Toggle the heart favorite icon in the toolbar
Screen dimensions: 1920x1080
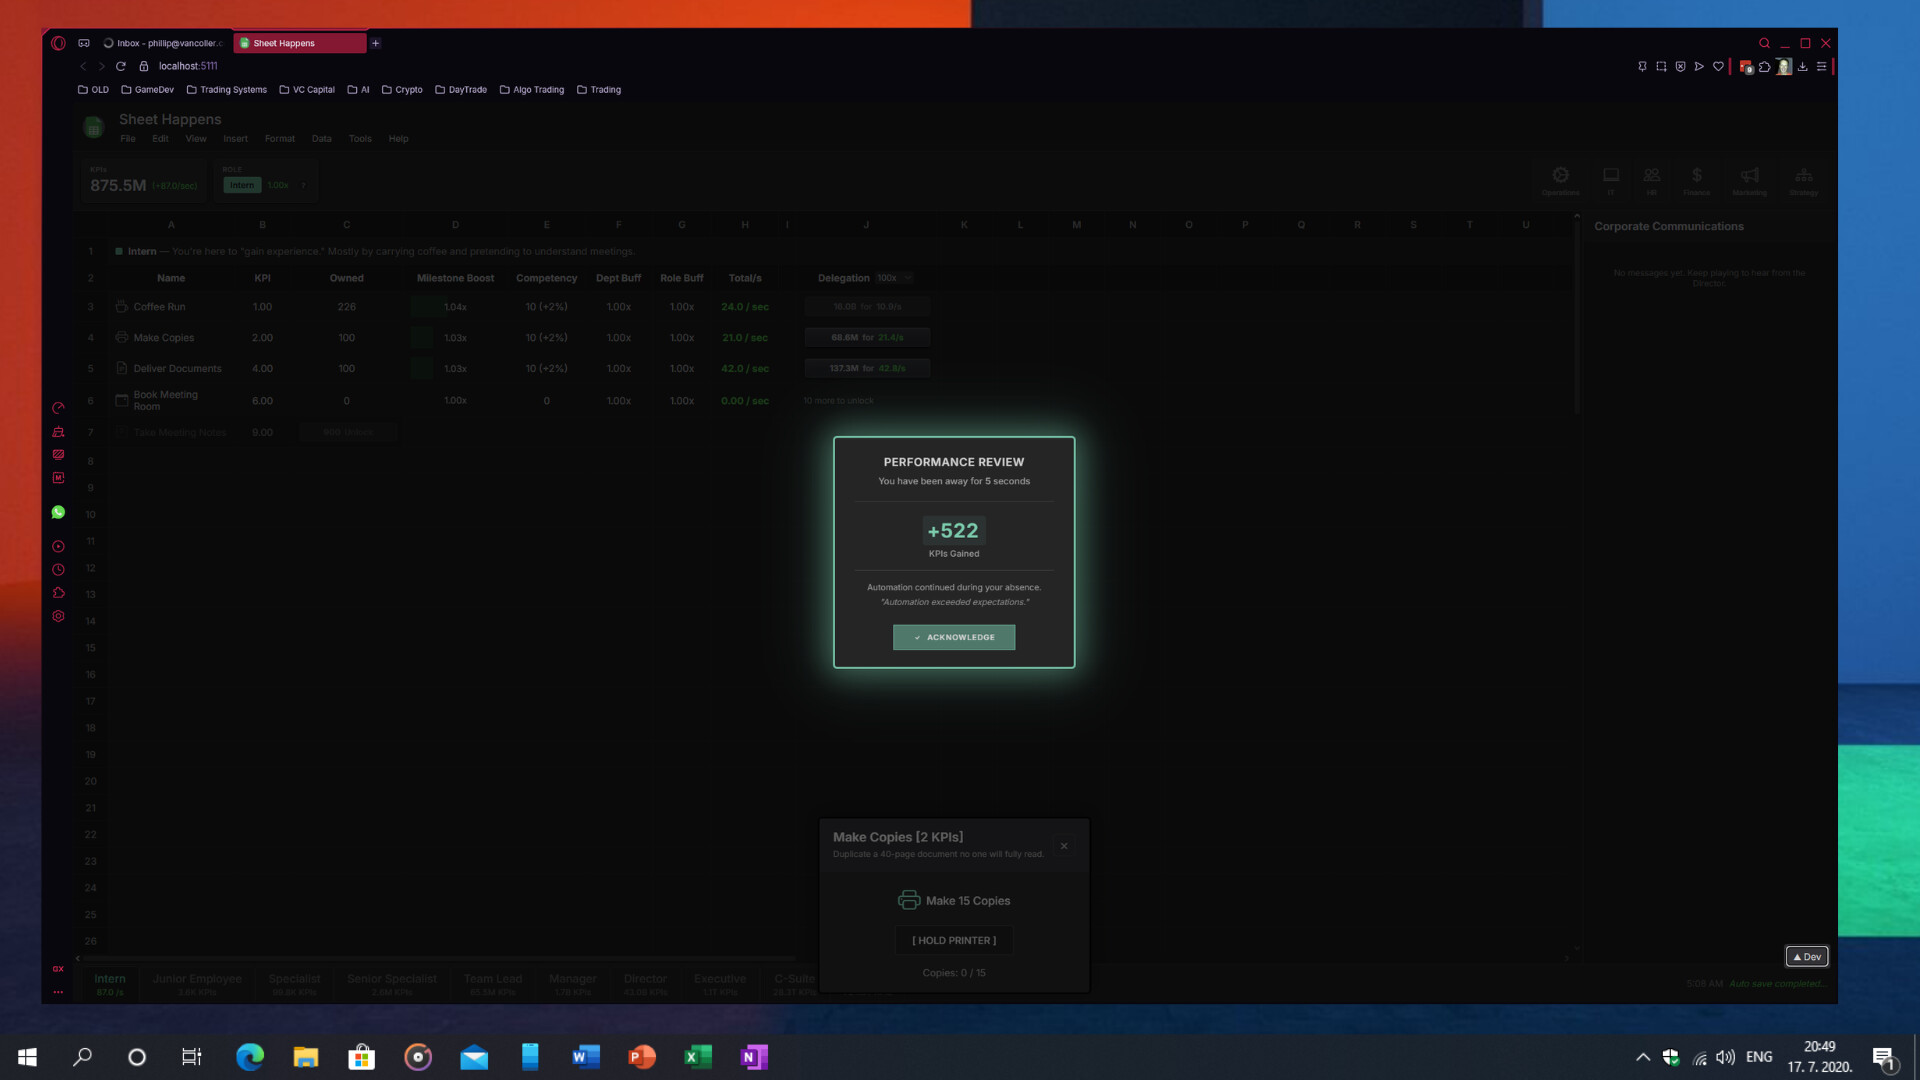(1718, 66)
